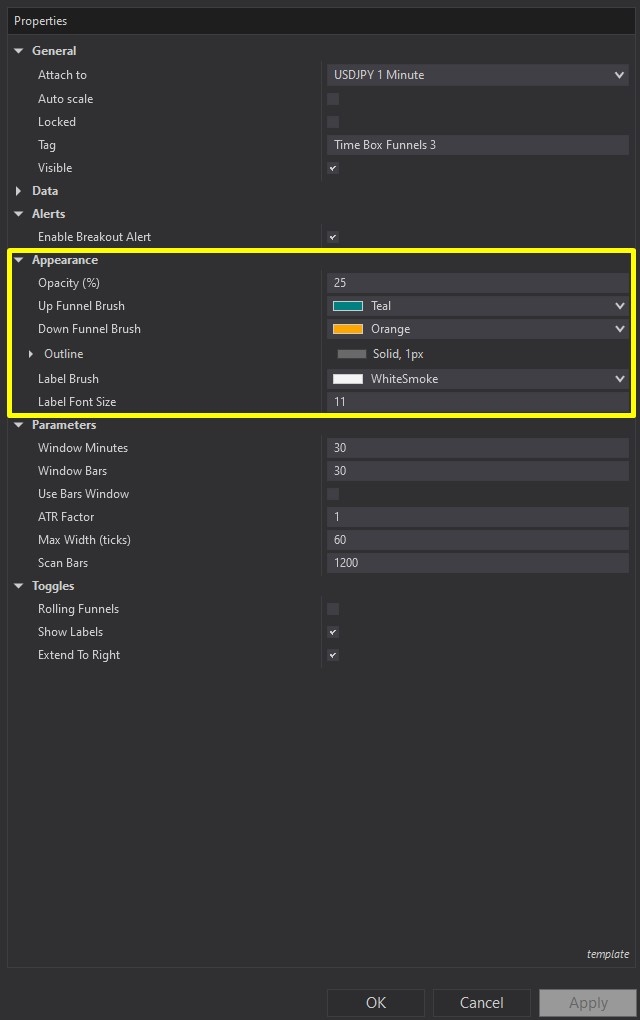
Task: Open the template link
Action: (x=607, y=954)
